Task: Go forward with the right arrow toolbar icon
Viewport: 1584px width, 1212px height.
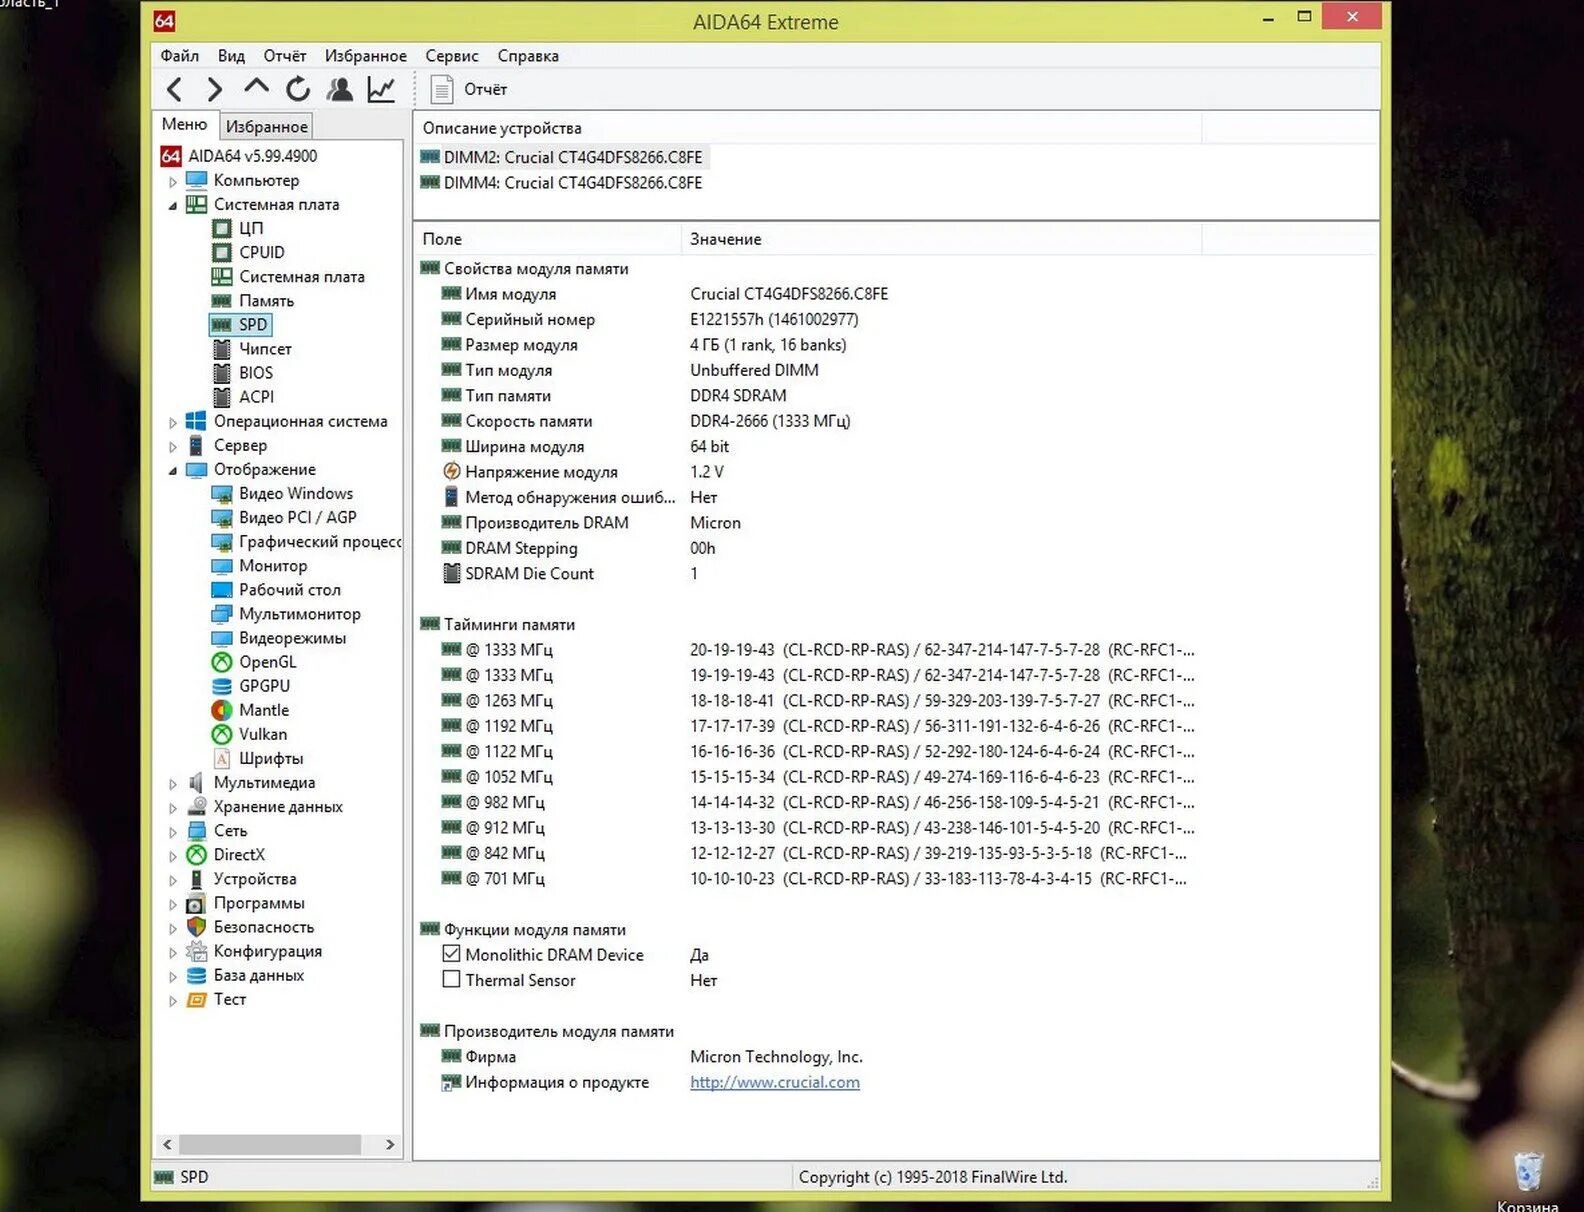Action: click(214, 90)
